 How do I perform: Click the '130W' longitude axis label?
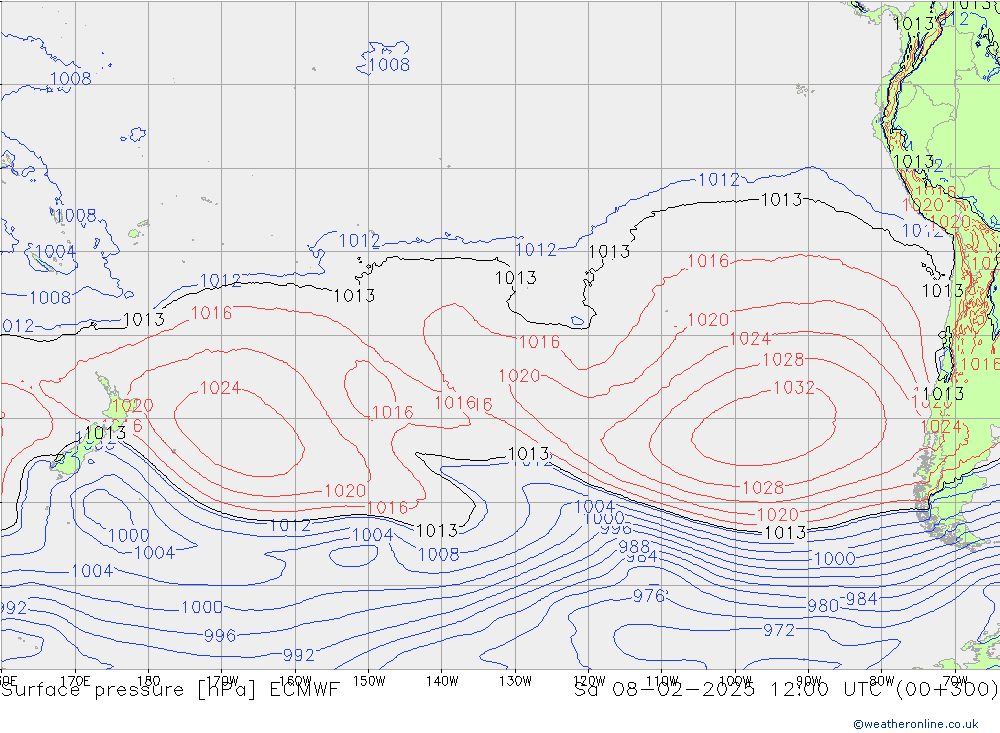[x=515, y=681]
